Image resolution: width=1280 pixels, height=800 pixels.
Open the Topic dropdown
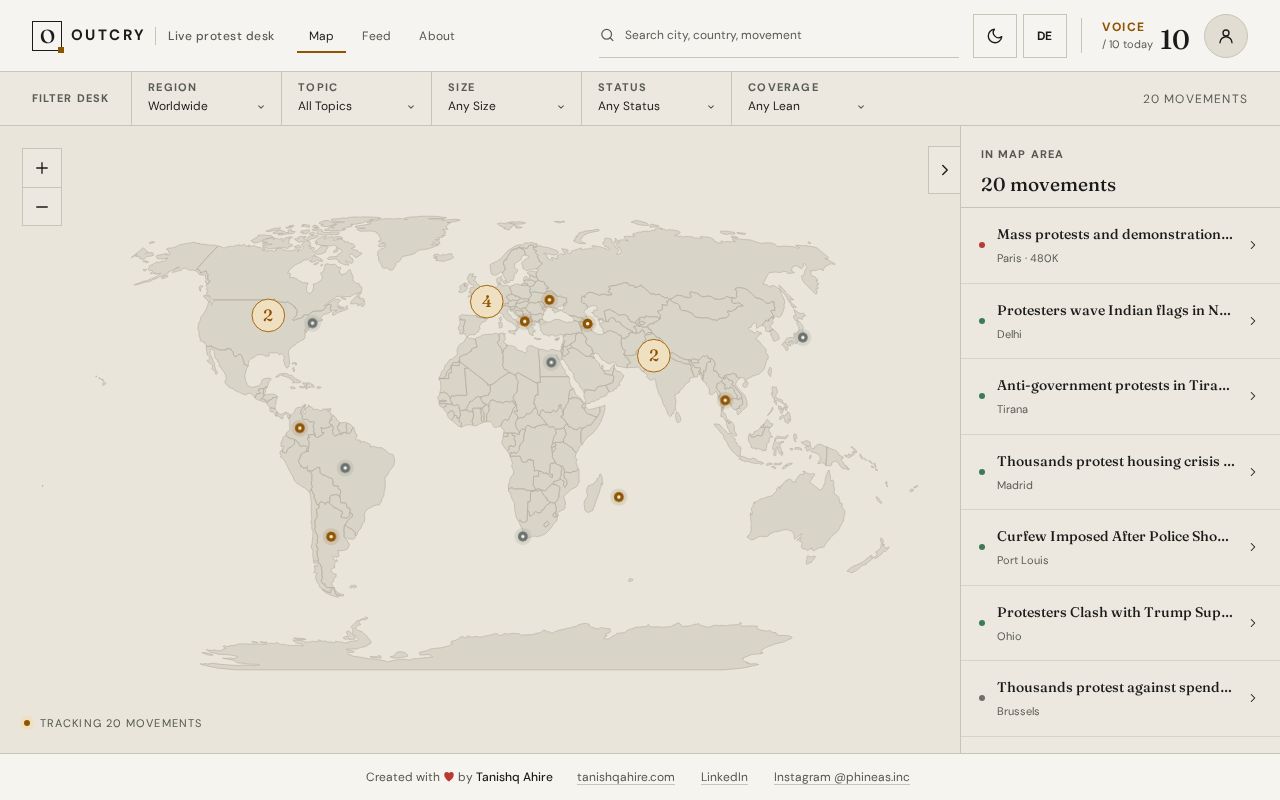click(x=356, y=98)
